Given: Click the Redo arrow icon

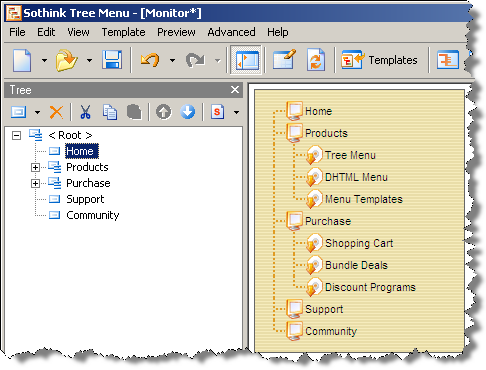Looking at the screenshot, I should (x=195, y=60).
